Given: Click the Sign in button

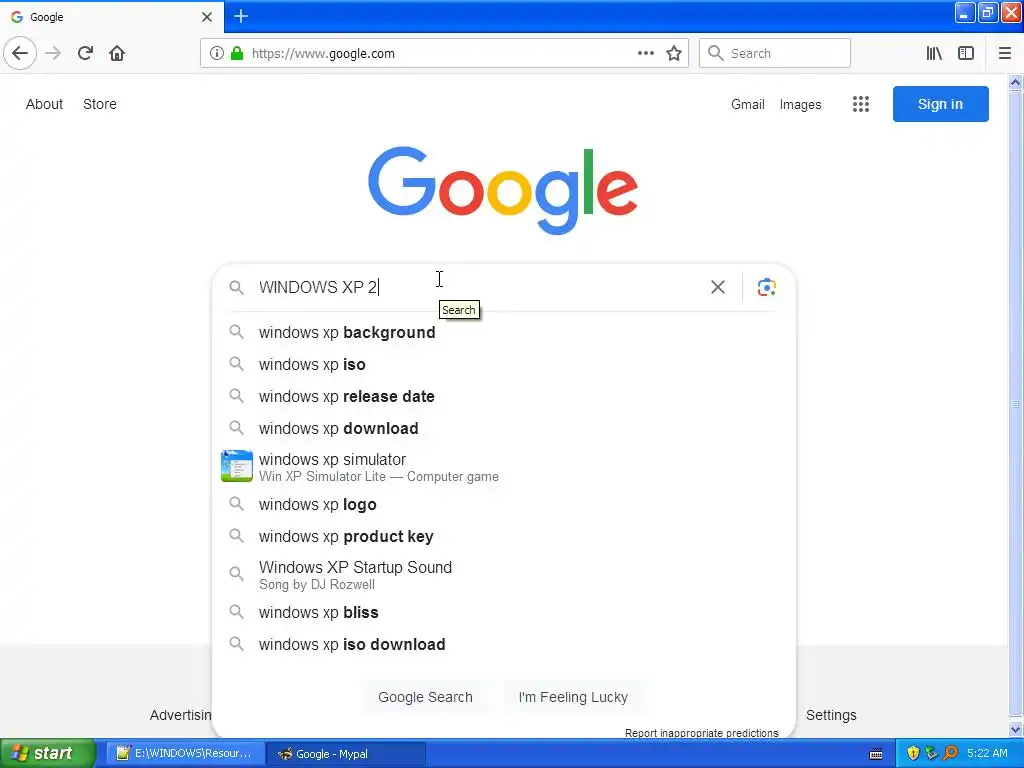Looking at the screenshot, I should point(940,104).
